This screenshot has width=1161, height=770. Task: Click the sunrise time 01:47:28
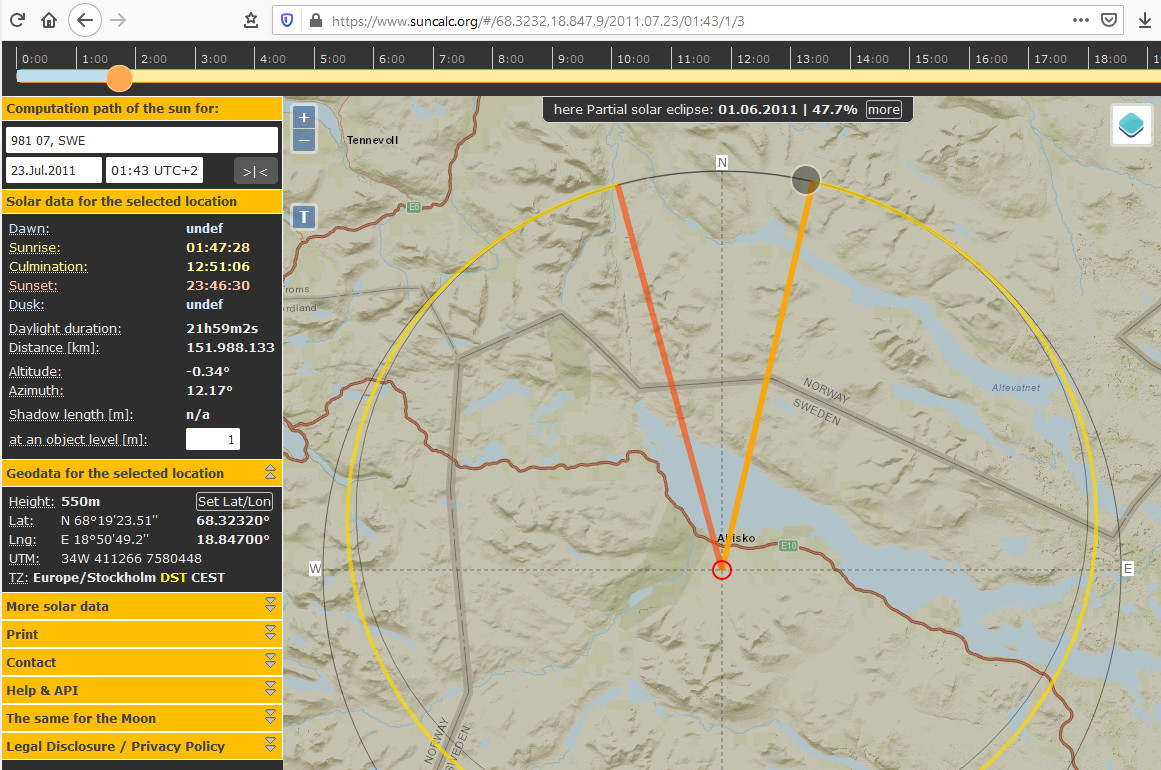click(218, 247)
